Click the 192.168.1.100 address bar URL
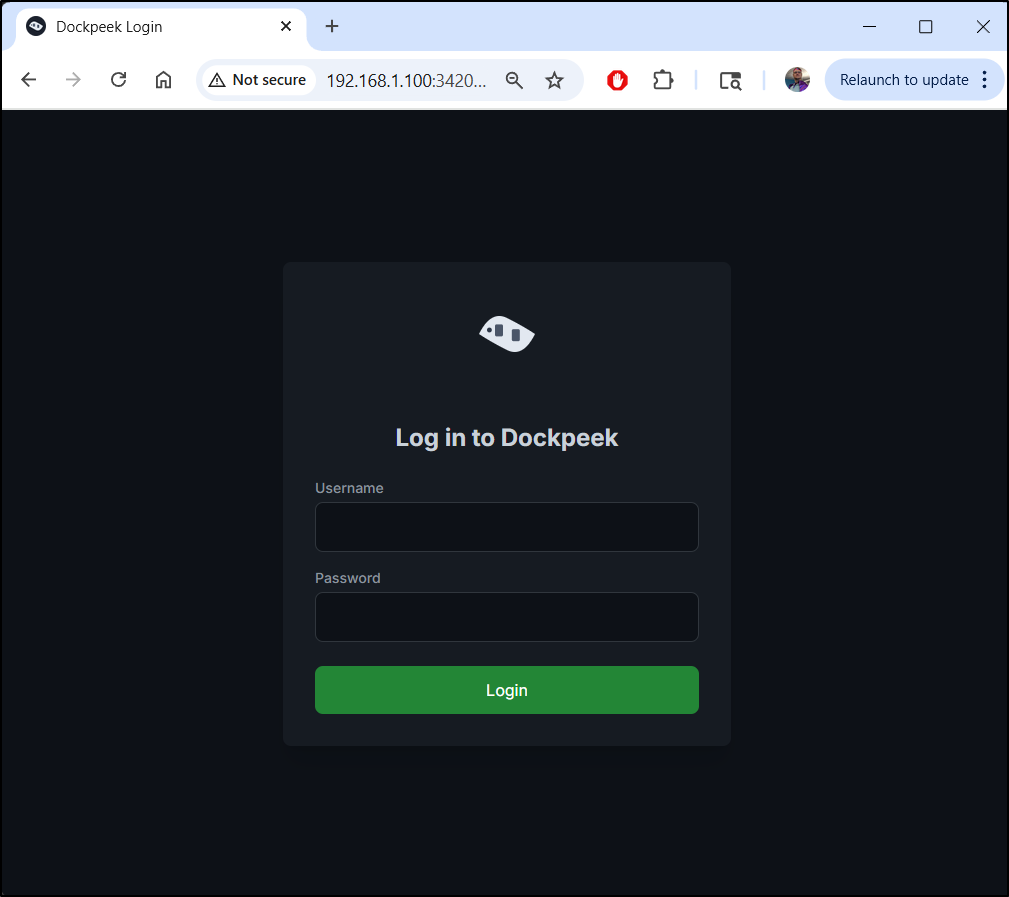 tap(406, 80)
